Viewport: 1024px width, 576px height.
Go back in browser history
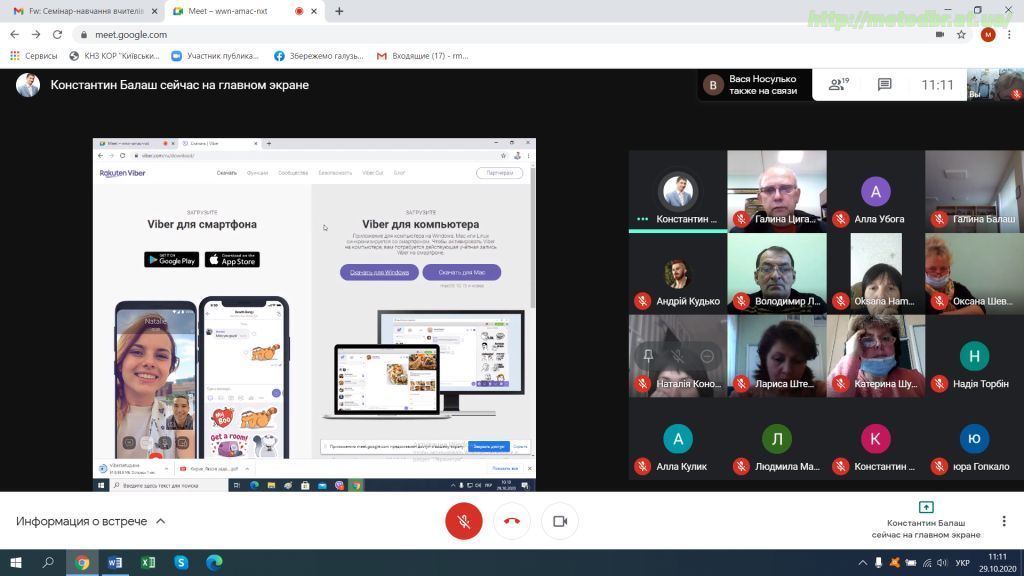pyautogui.click(x=14, y=35)
